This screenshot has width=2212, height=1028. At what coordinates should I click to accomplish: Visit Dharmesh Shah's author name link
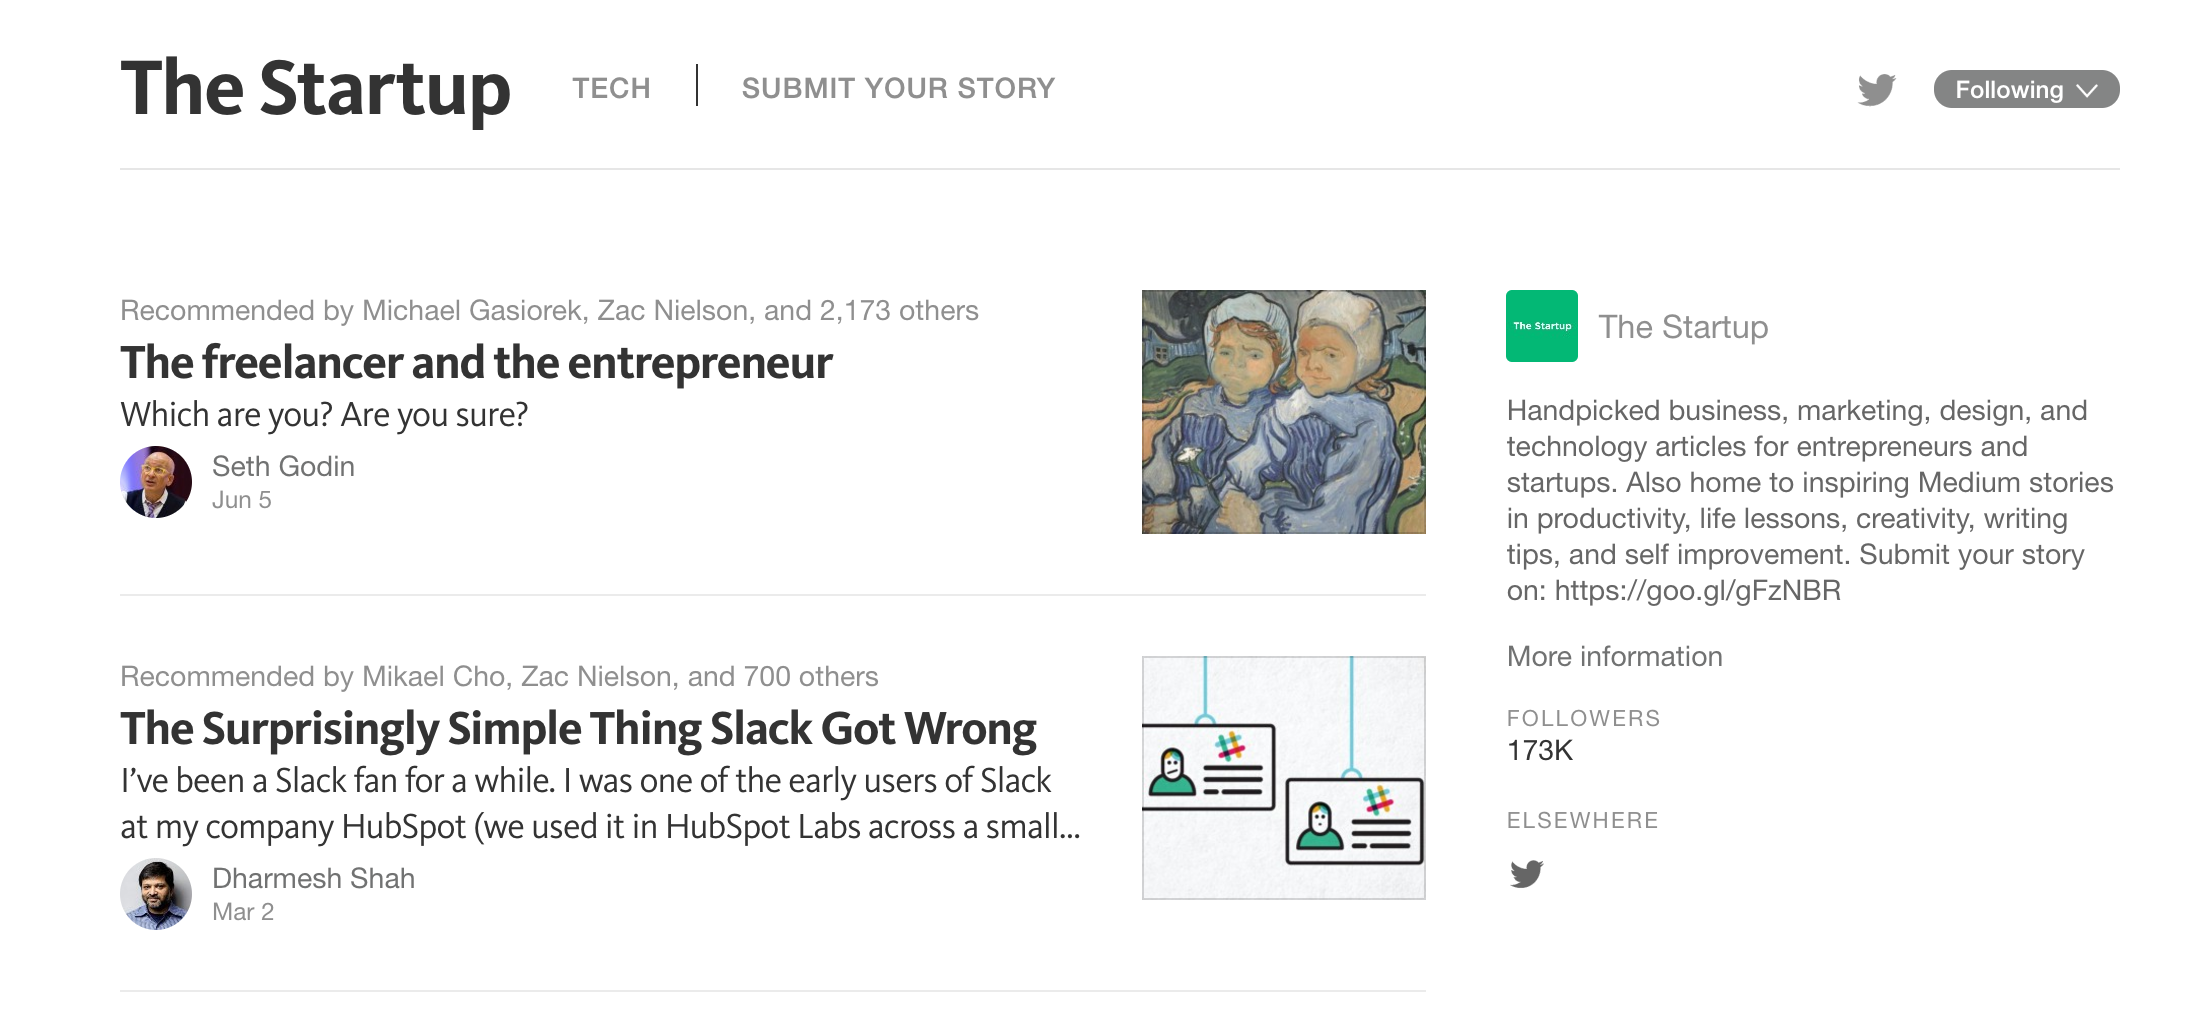click(x=313, y=878)
